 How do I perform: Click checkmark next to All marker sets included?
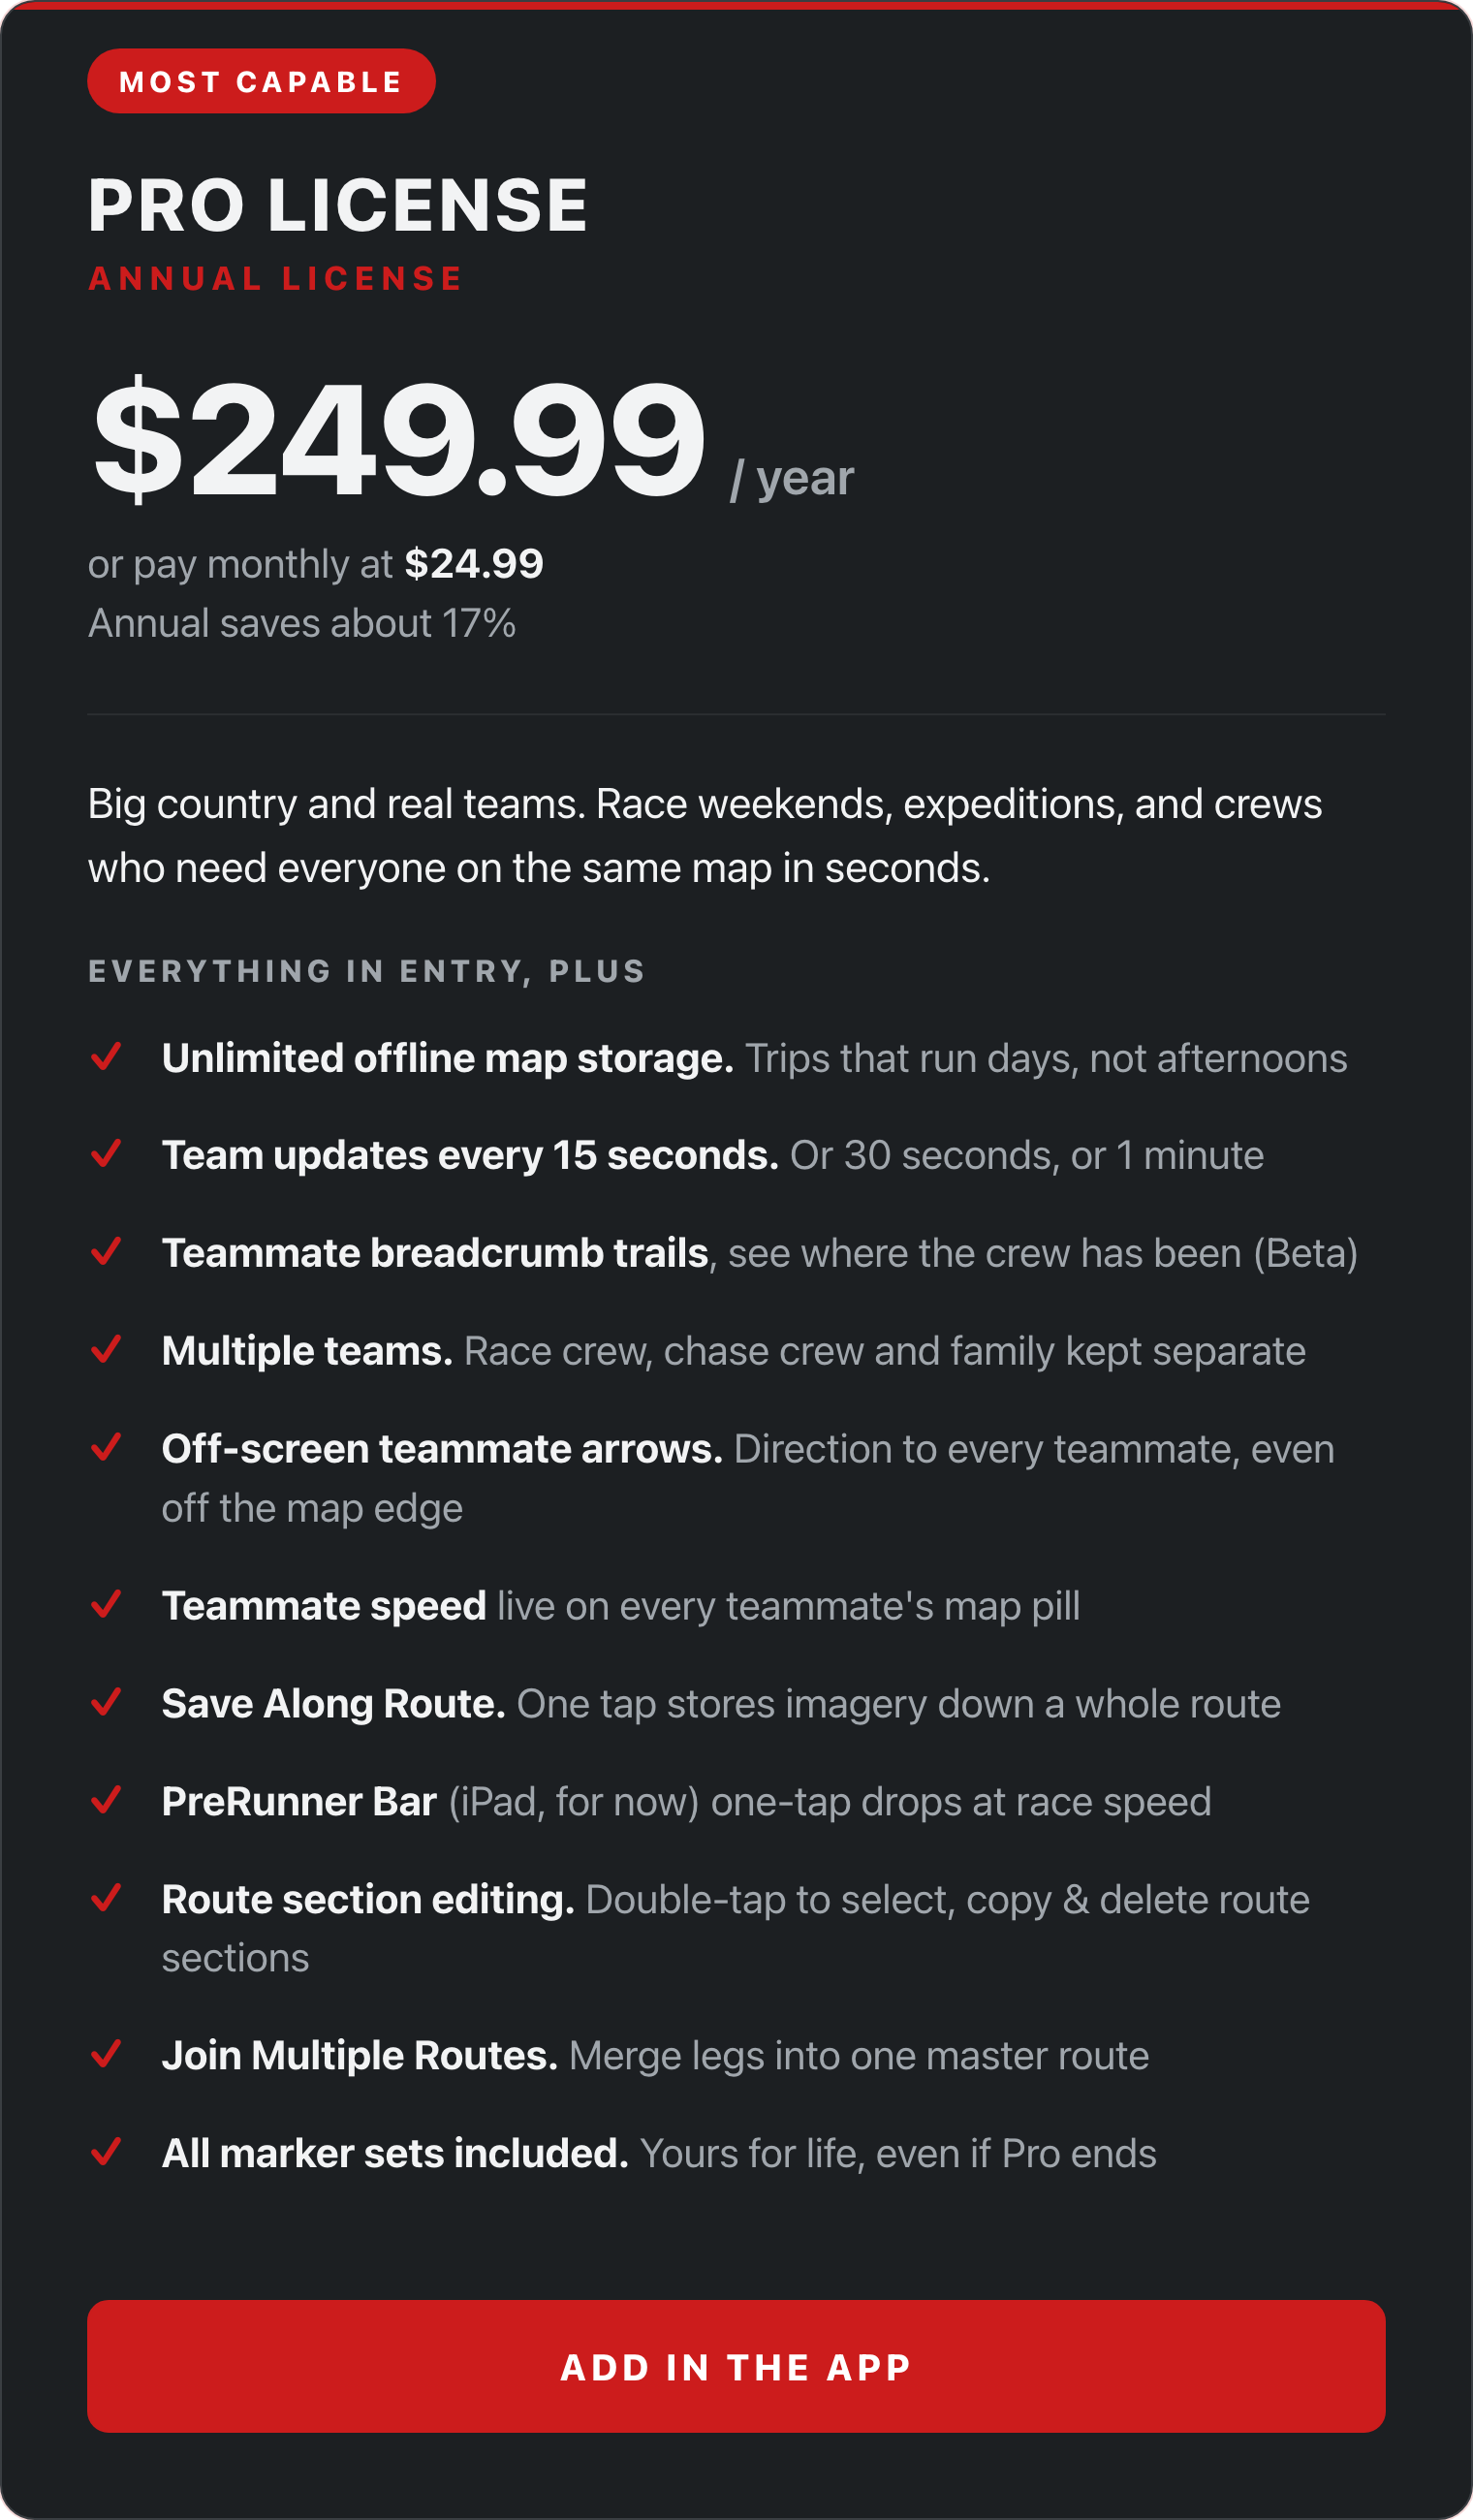[106, 2152]
